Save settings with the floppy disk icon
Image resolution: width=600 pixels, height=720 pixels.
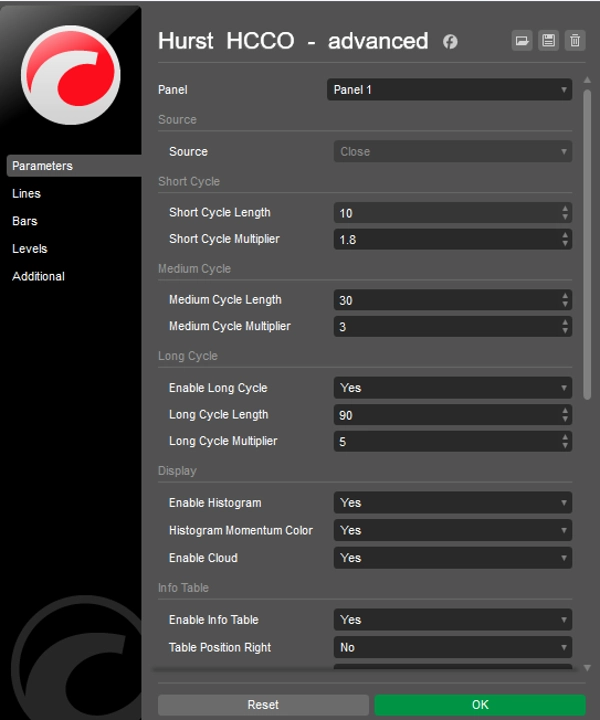[549, 40]
